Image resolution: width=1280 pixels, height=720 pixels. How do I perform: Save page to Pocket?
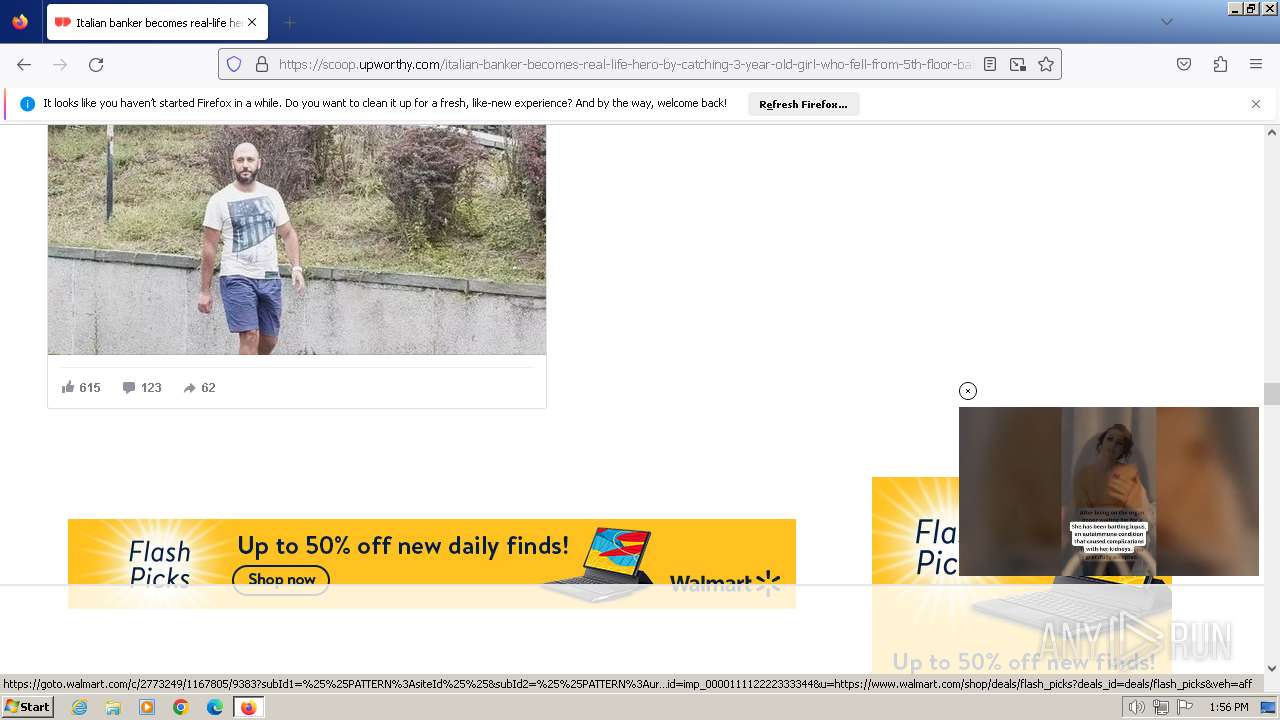pyautogui.click(x=1184, y=64)
